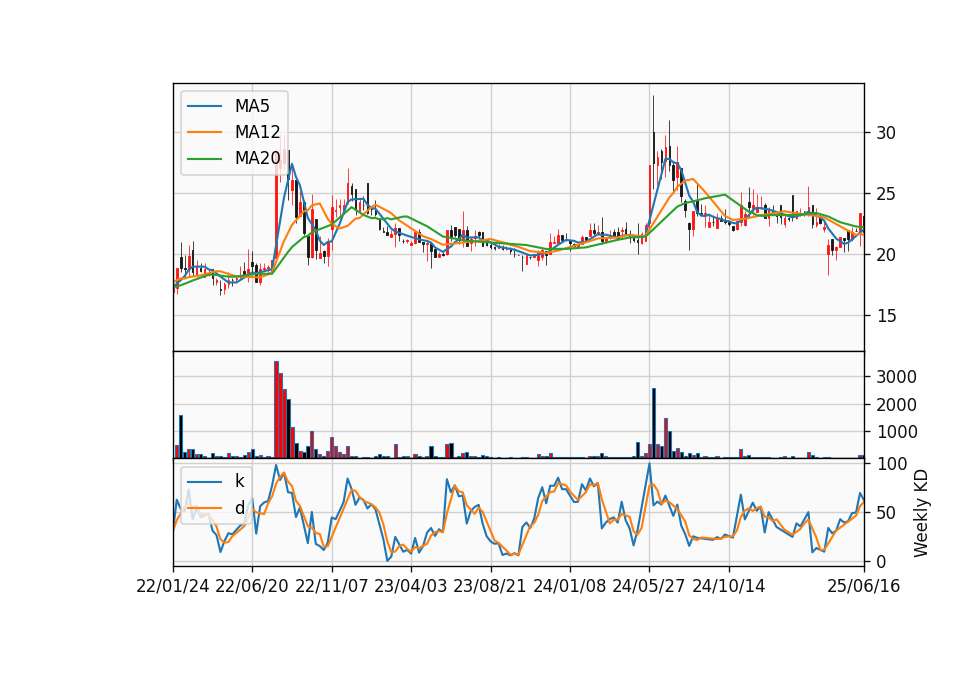The image size is (960, 690).
Task: Click the 24/10/14 date label
Action: 729,586
